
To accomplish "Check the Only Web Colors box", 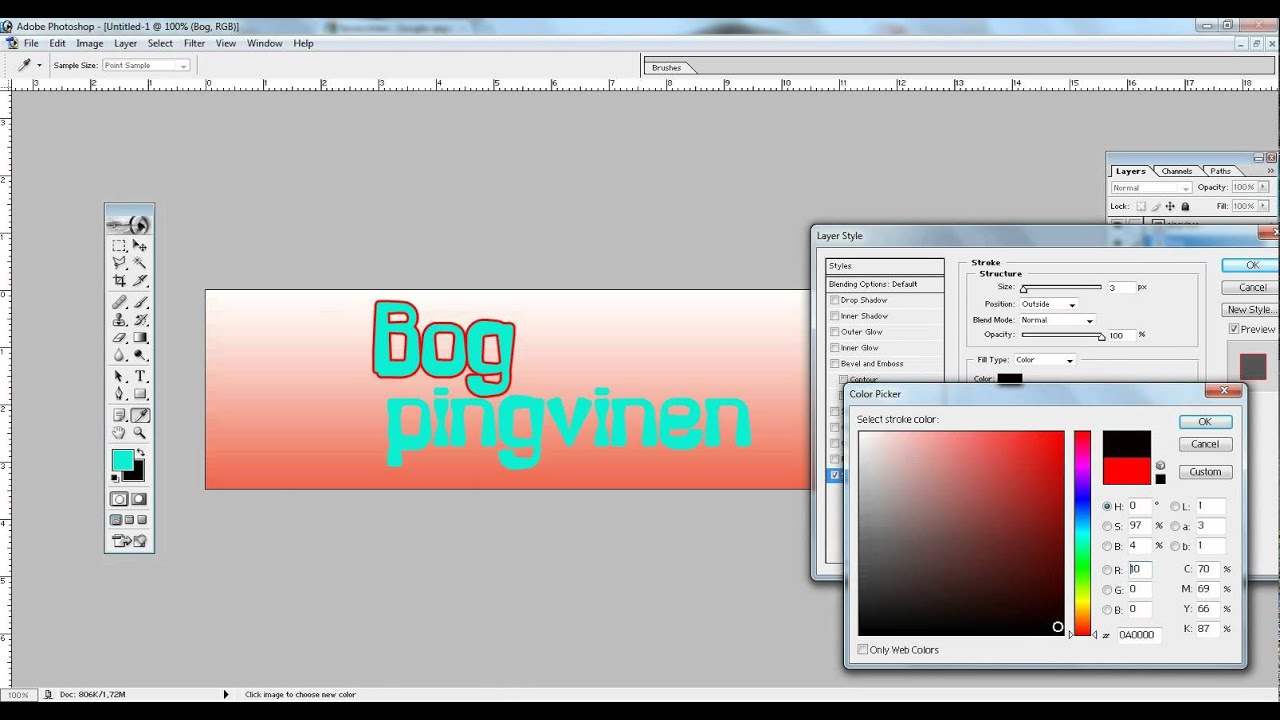I will (863, 650).
